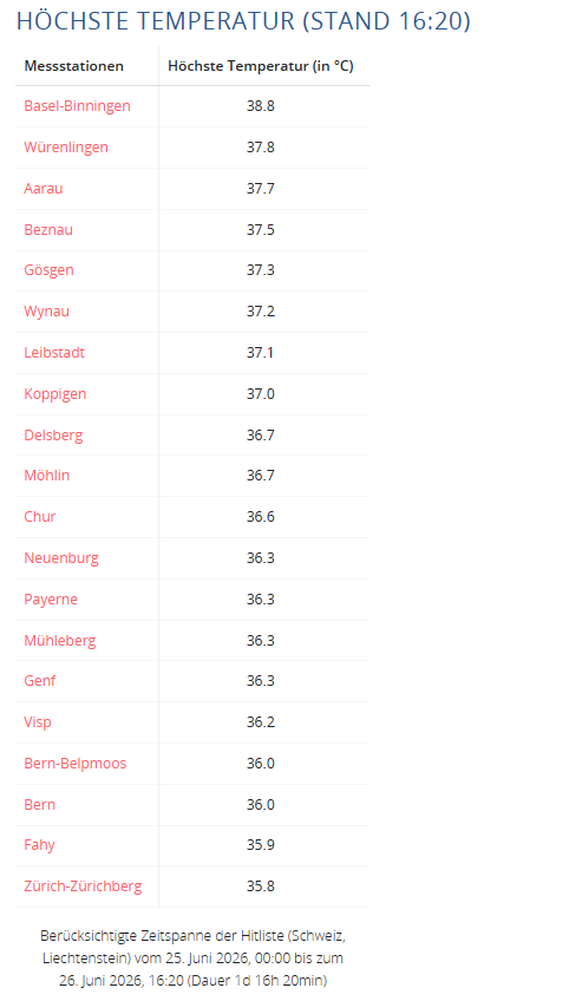This screenshot has width=582, height=1001.
Task: Click the Möhlin station link
Action: (47, 476)
